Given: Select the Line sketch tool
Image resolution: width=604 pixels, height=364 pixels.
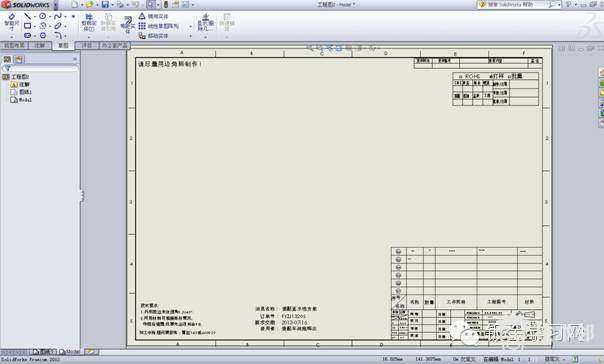Looking at the screenshot, I should click(x=27, y=16).
